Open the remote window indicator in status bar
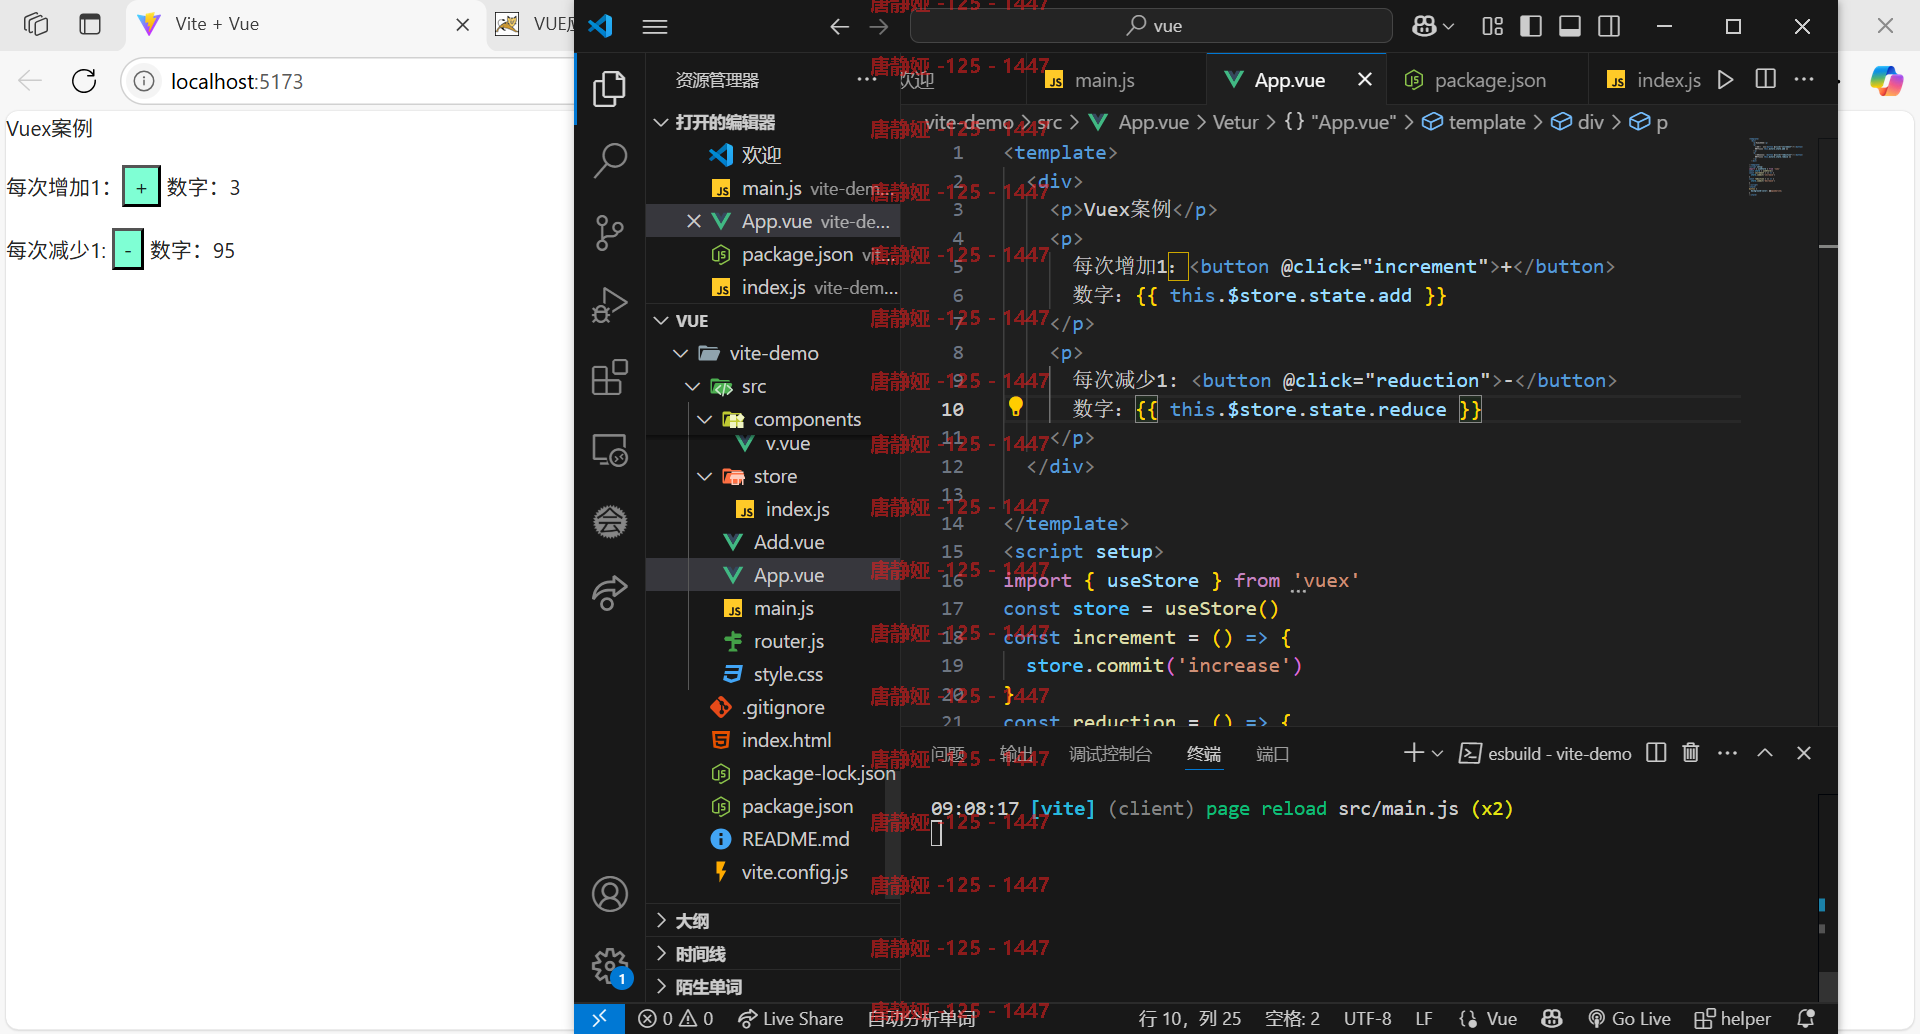1920x1034 pixels. pos(599,1018)
